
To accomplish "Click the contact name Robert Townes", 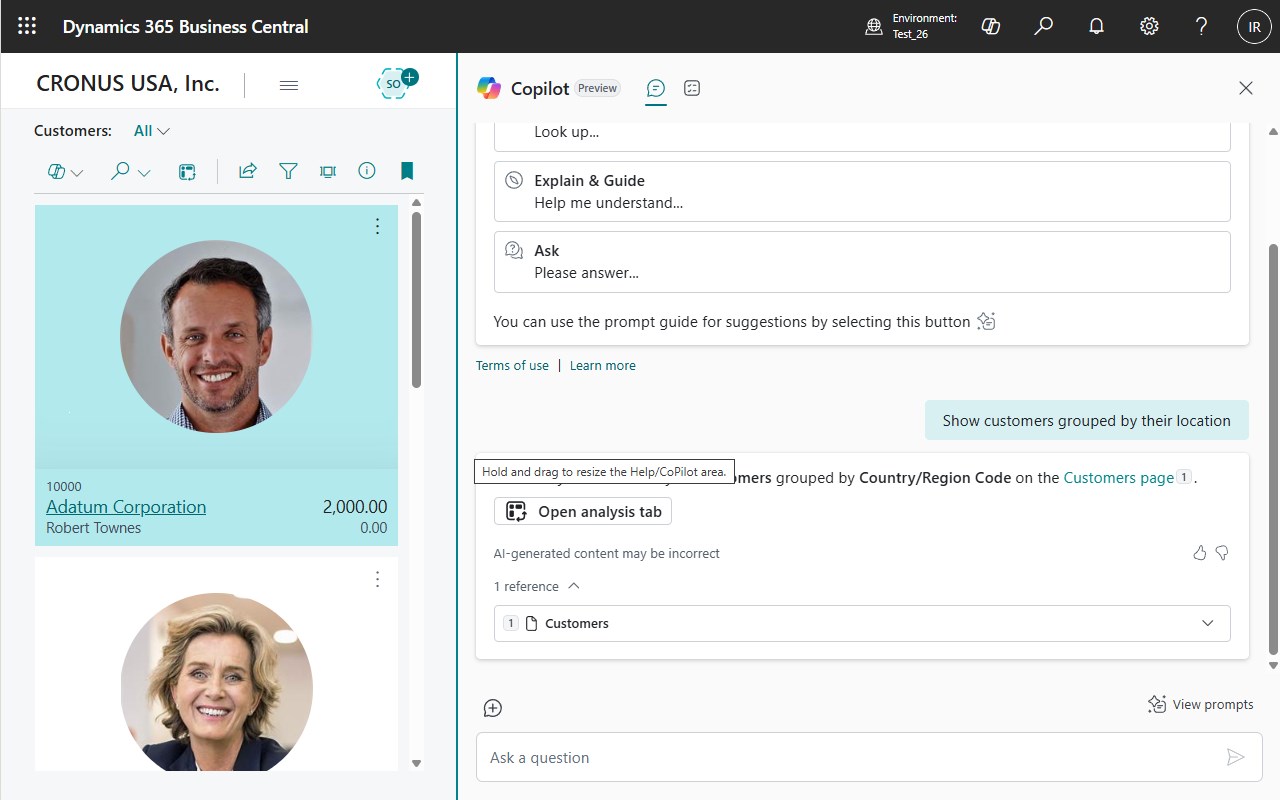I will coord(94,528).
